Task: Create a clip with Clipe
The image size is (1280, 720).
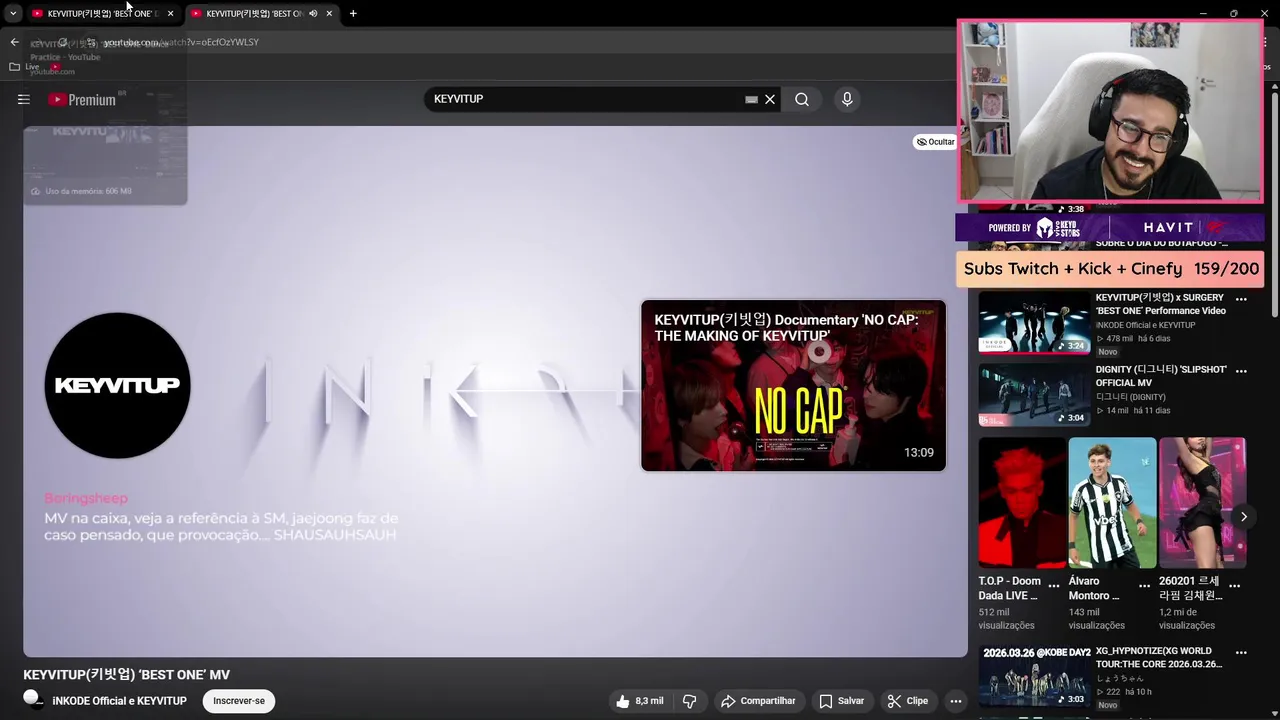Action: tap(908, 701)
